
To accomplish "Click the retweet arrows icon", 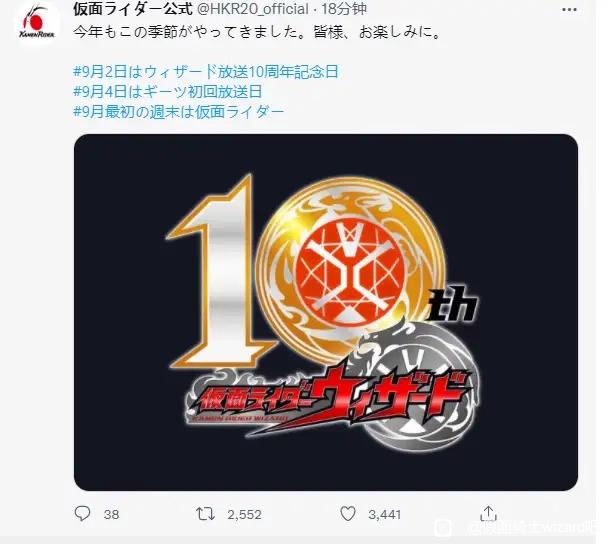I will click(x=205, y=514).
